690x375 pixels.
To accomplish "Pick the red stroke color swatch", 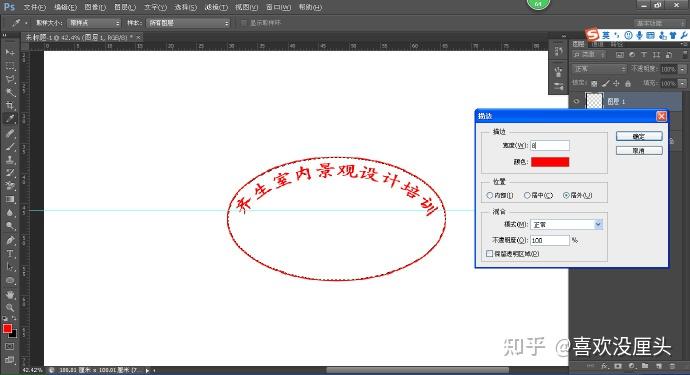I will (550, 162).
